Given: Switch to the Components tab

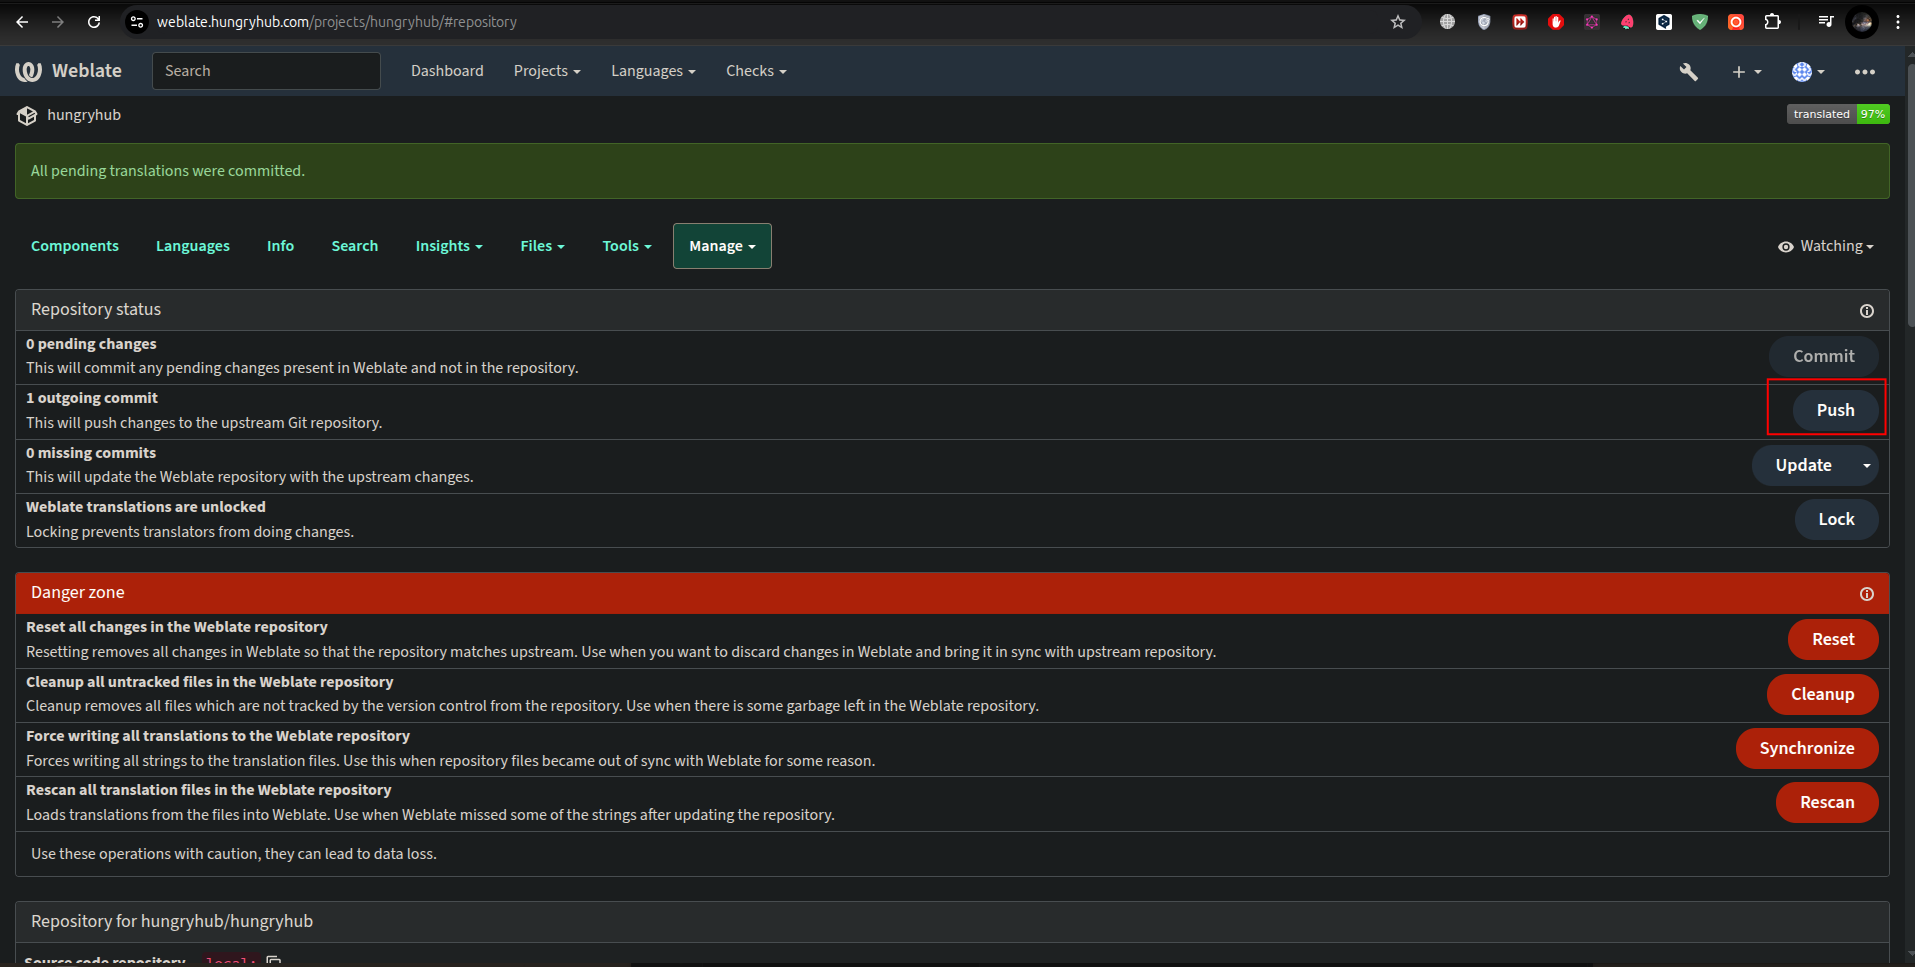Looking at the screenshot, I should point(75,246).
